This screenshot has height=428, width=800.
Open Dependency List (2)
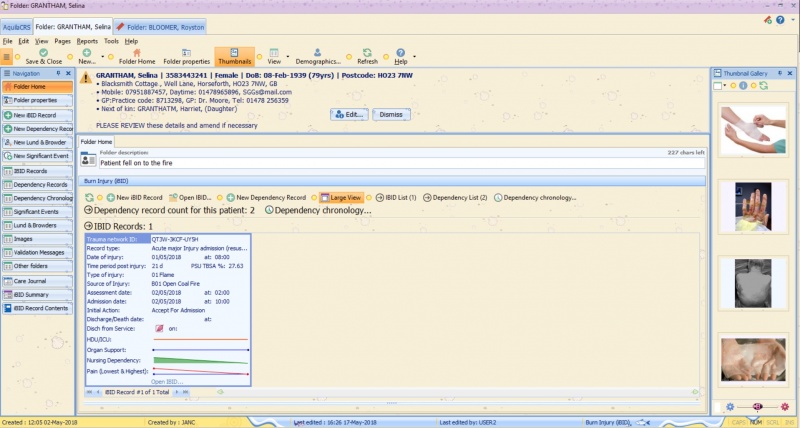(x=455, y=198)
